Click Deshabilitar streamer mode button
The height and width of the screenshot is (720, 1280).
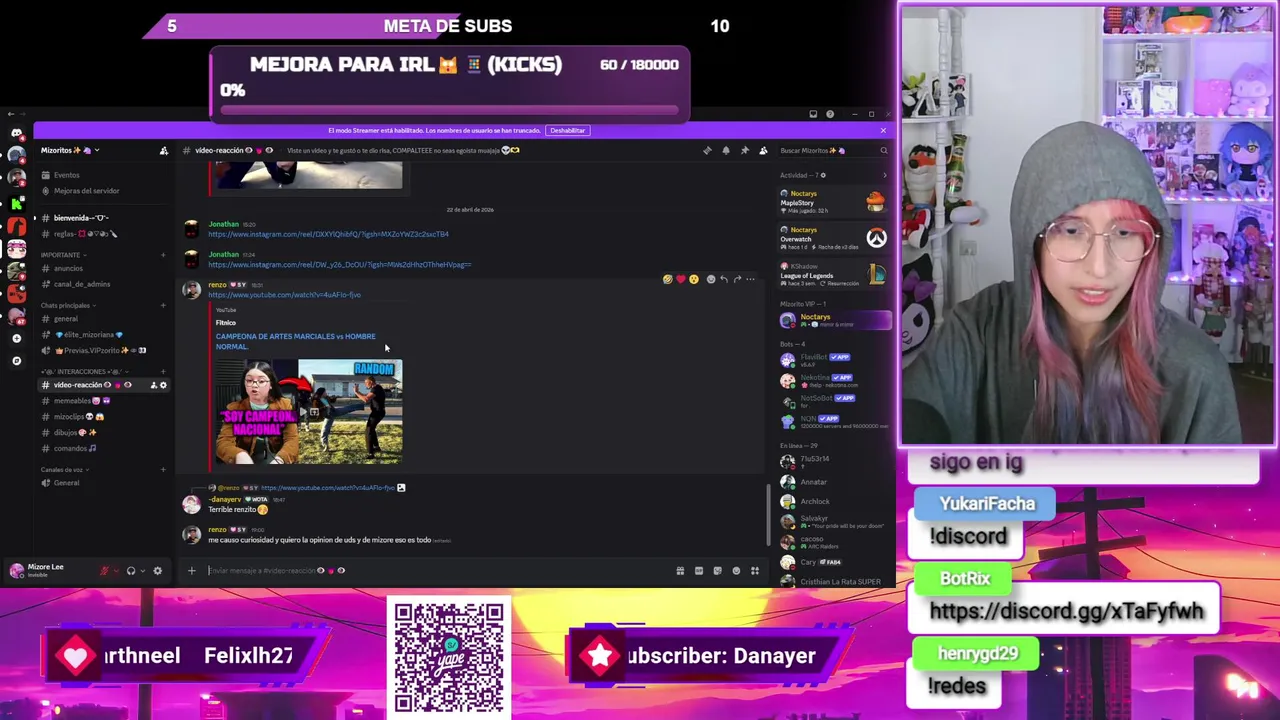tap(567, 130)
